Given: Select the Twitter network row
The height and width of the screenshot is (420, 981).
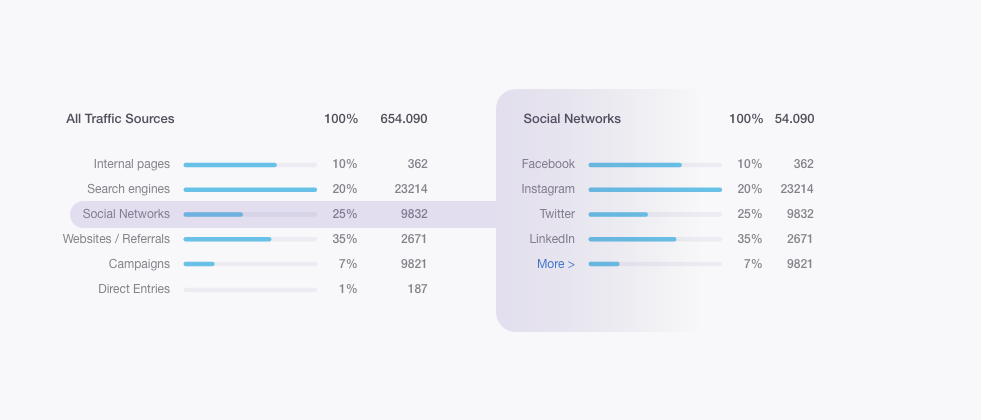Looking at the screenshot, I should click(x=557, y=214).
